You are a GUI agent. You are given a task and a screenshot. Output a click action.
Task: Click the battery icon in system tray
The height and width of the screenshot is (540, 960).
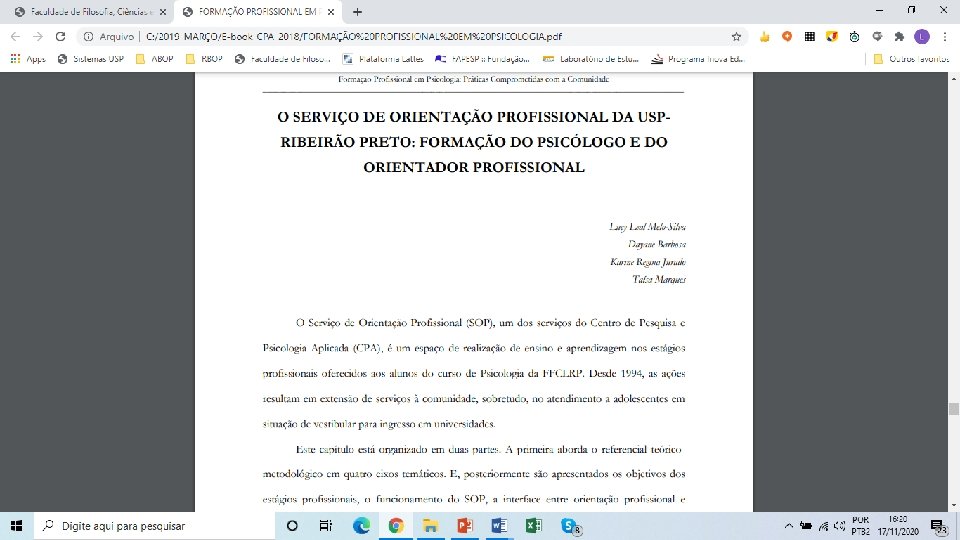(x=806, y=526)
